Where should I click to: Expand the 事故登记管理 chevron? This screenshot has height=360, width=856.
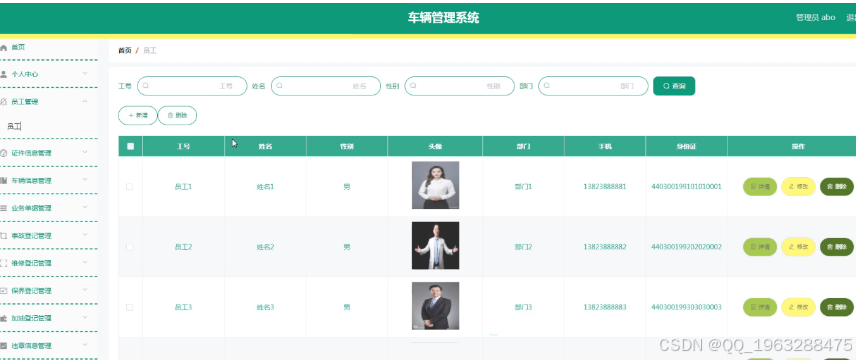(85, 234)
